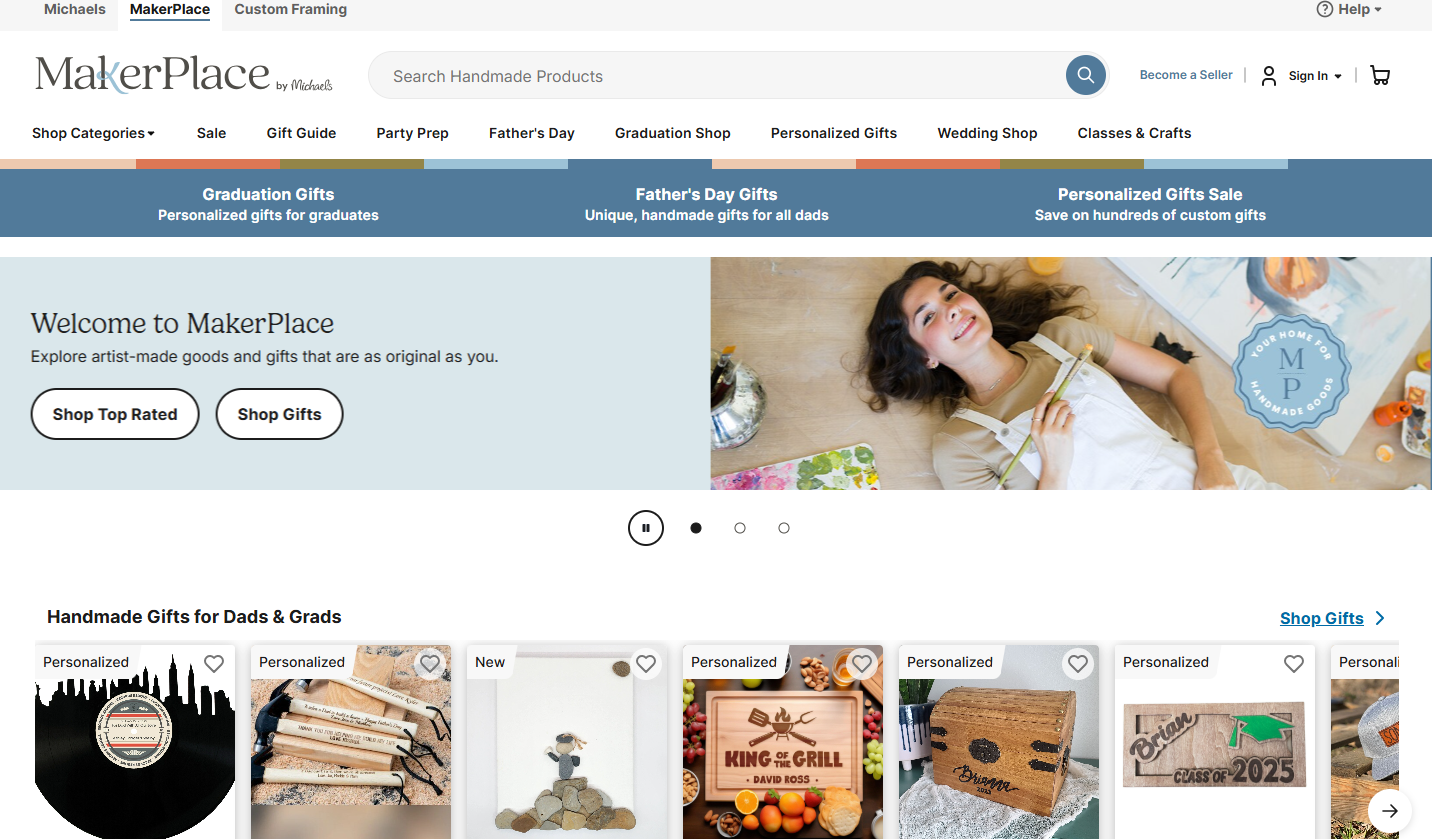Open the Wedding Shop menu item
Viewport: 1432px width, 839px height.
click(987, 133)
